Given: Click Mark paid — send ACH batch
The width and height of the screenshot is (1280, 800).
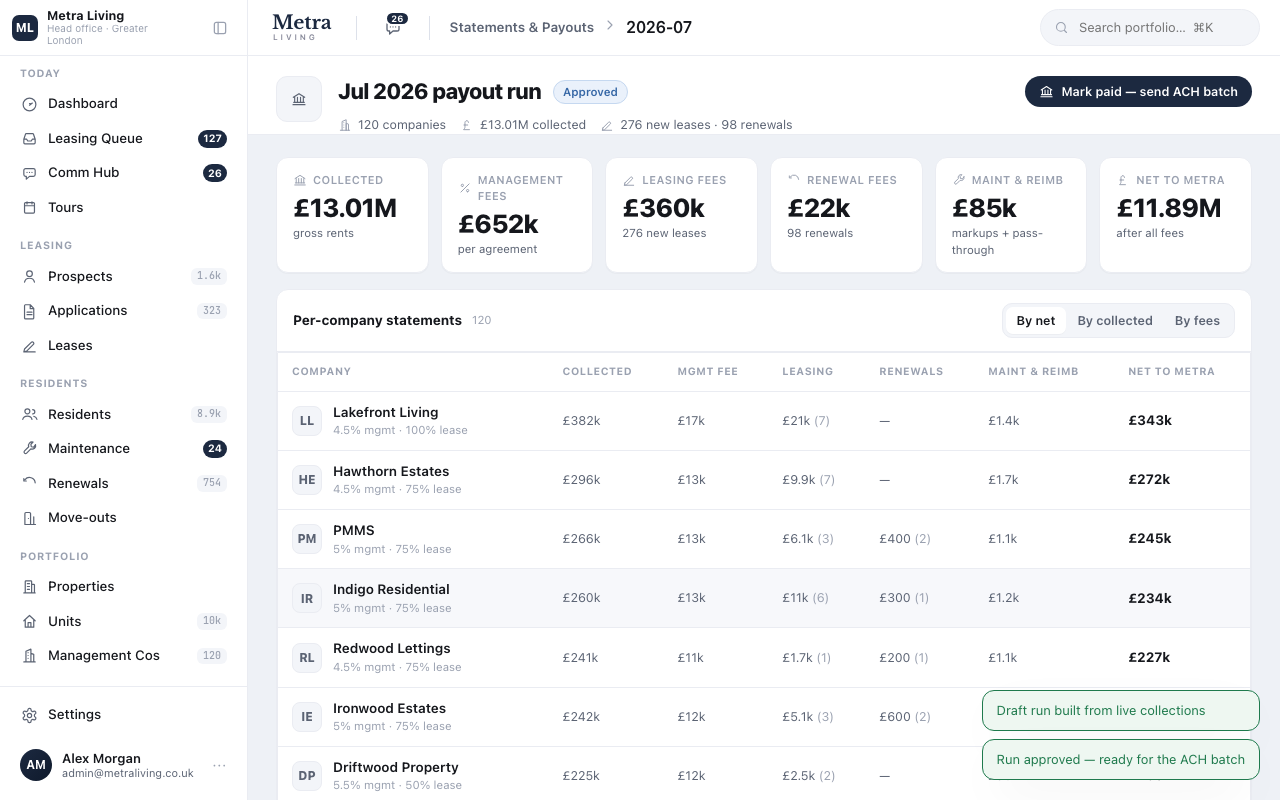Looking at the screenshot, I should [x=1138, y=91].
